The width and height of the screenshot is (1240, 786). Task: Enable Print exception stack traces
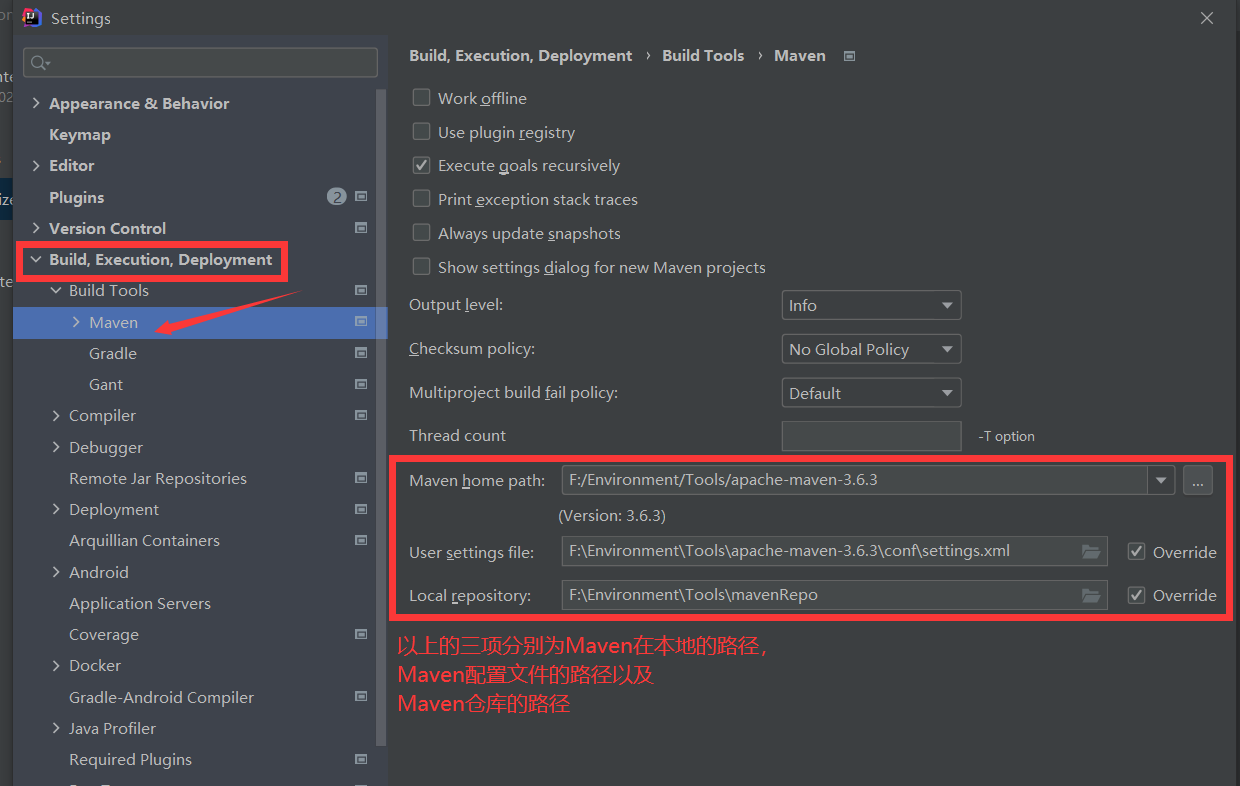[421, 199]
